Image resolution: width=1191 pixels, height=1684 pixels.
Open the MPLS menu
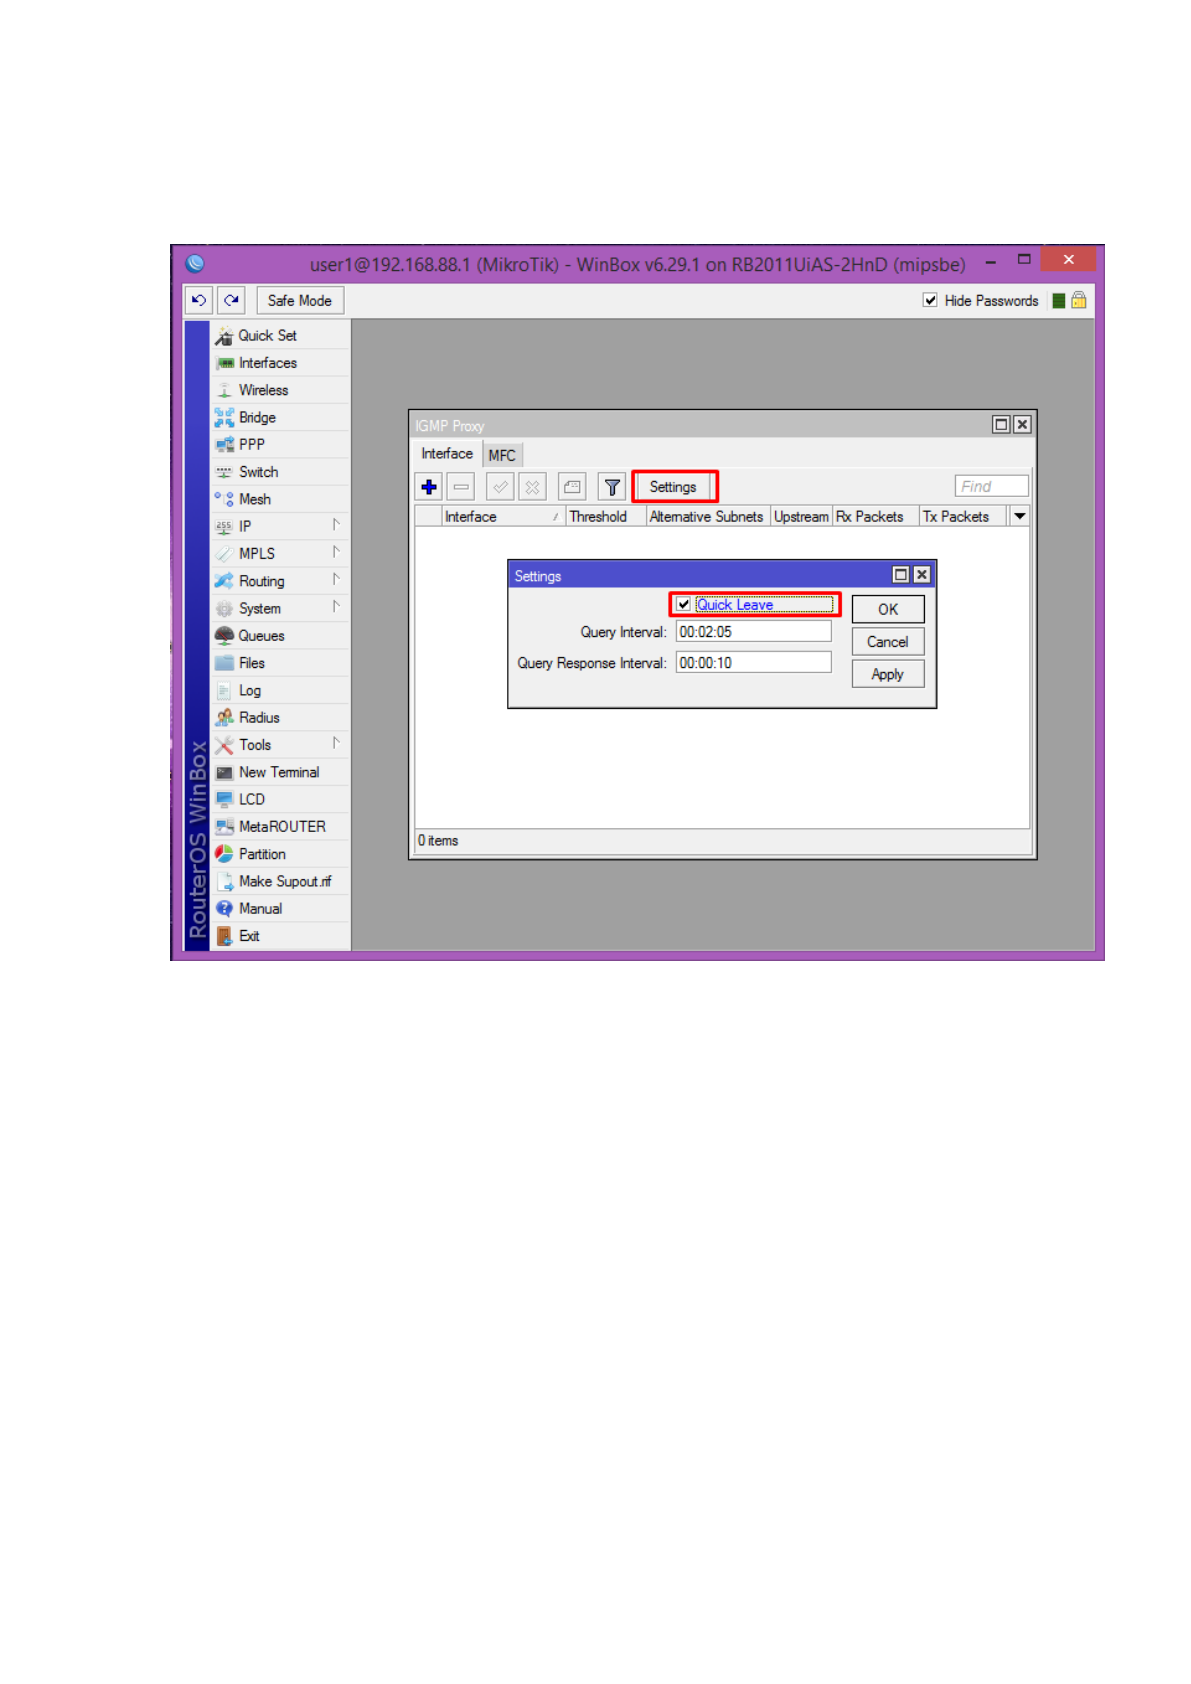point(280,553)
